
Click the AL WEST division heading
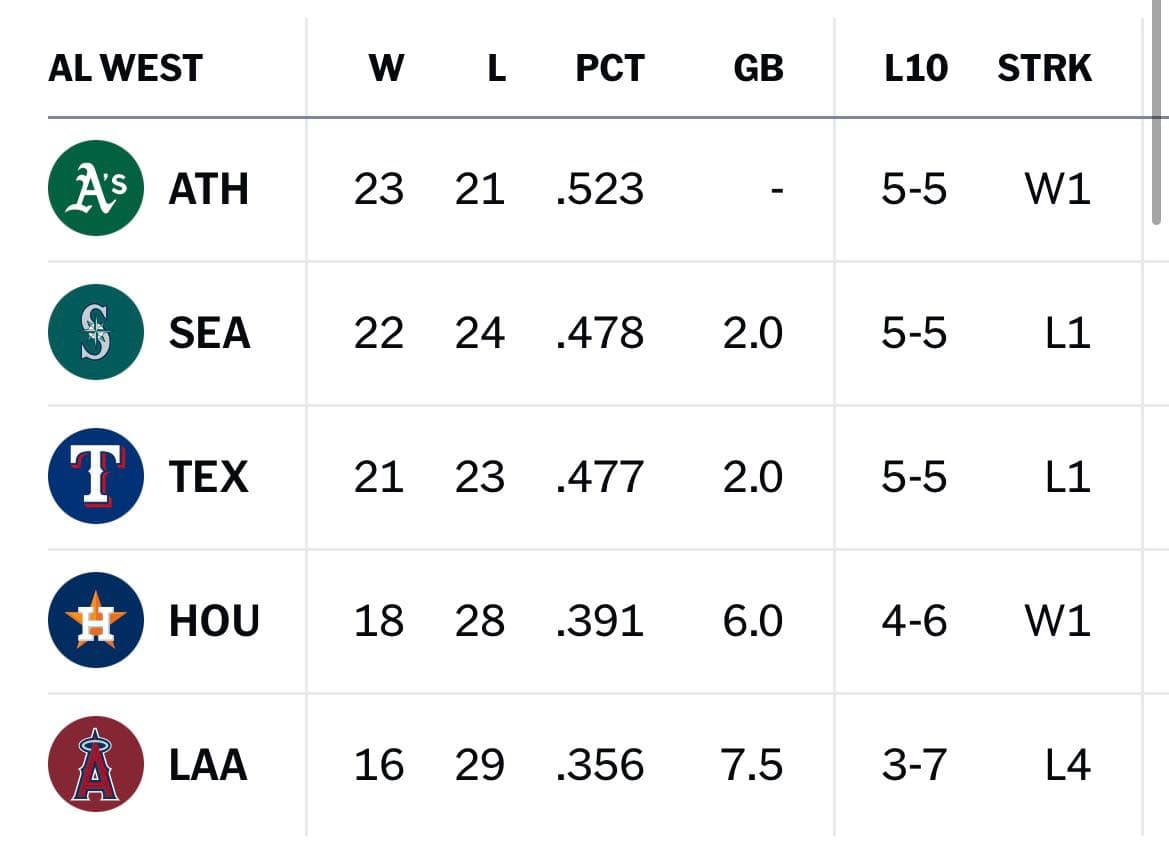(125, 68)
